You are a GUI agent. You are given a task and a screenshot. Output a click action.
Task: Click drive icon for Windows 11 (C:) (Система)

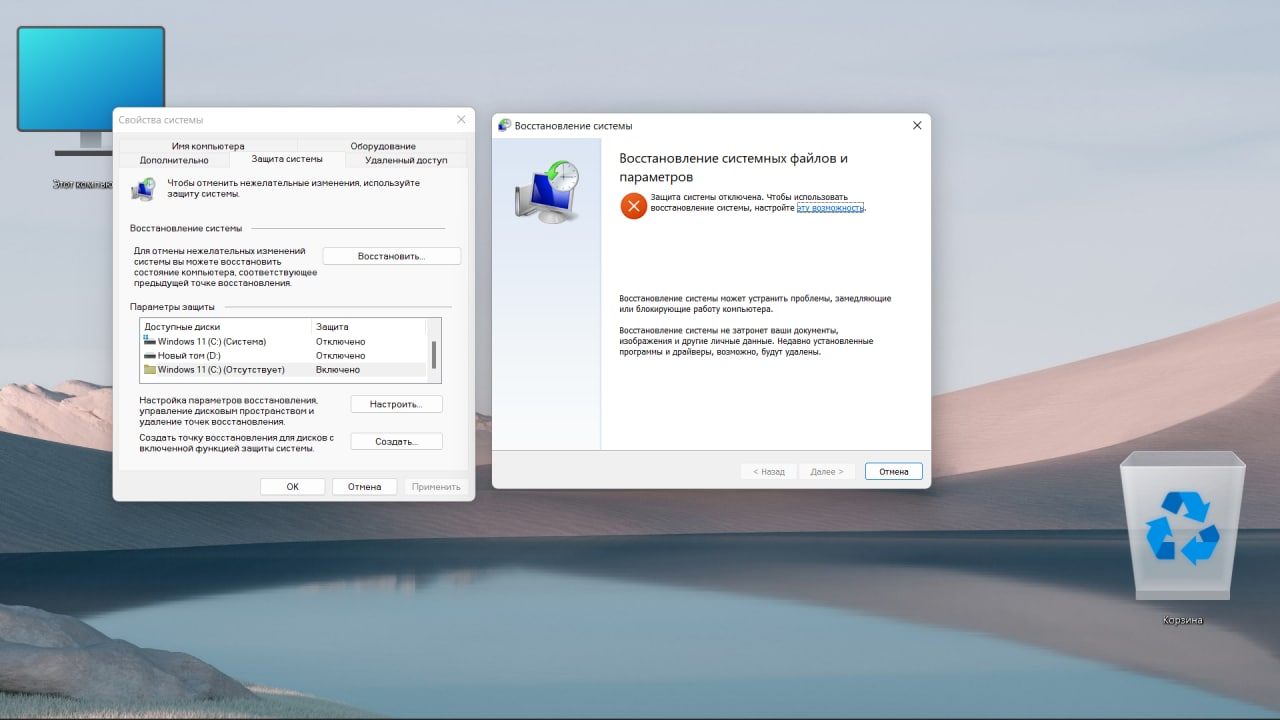[x=150, y=341]
